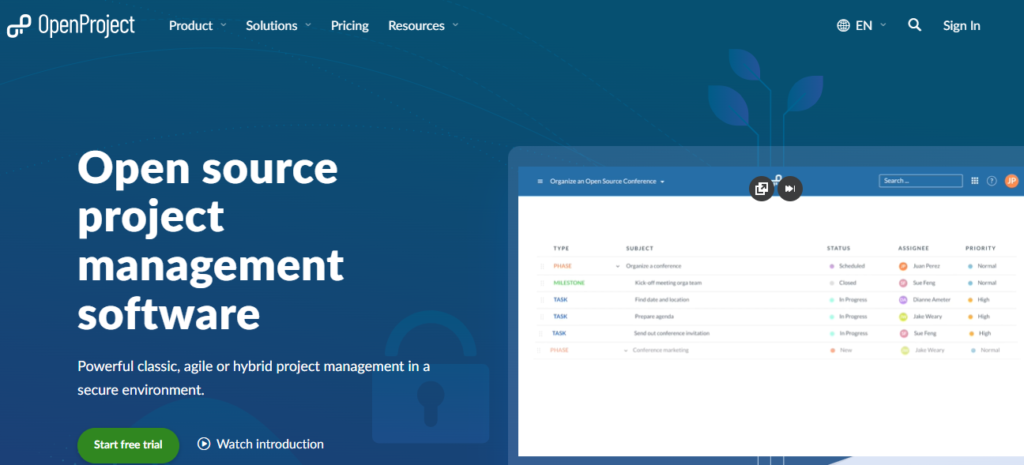
Task: Click the globe language icon
Action: tap(843, 25)
